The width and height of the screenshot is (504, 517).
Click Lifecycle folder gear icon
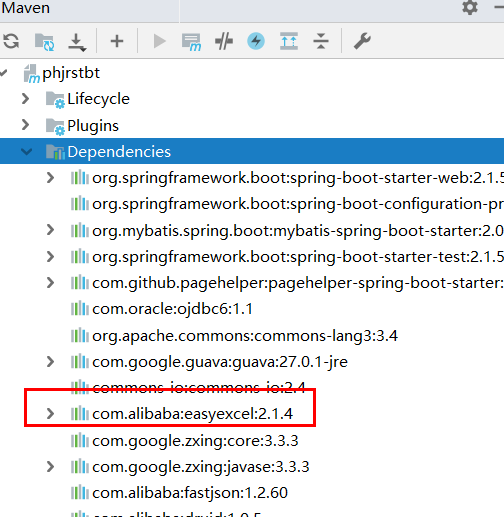[55, 100]
